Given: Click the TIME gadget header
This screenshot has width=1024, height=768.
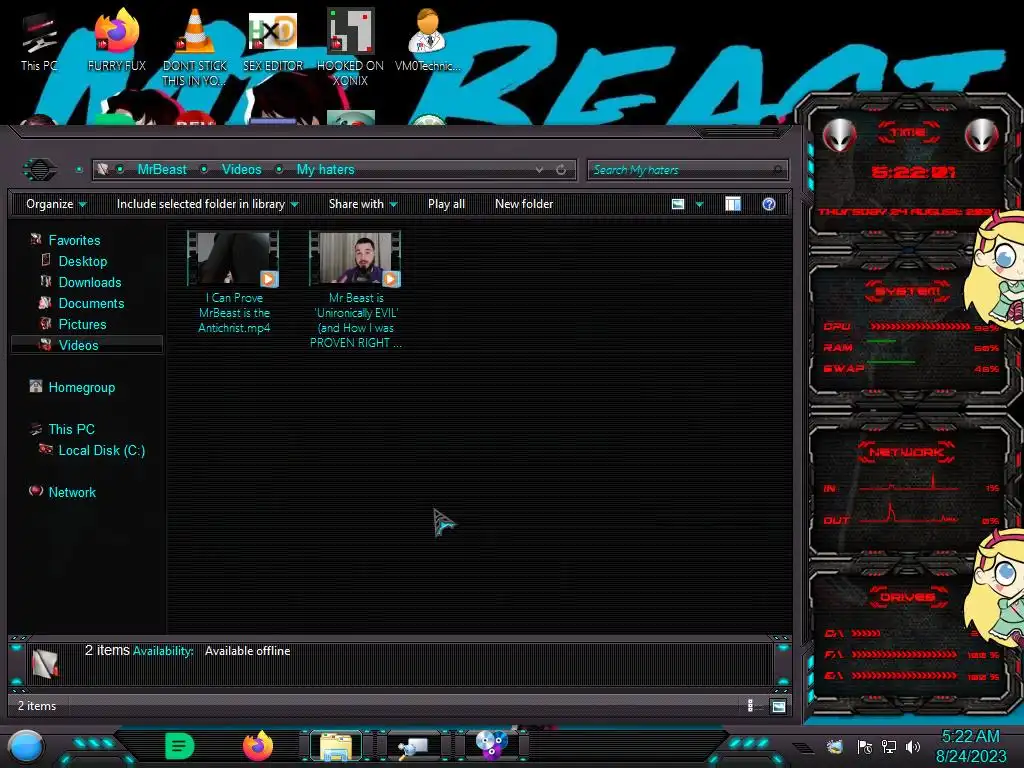Looking at the screenshot, I should (x=908, y=133).
